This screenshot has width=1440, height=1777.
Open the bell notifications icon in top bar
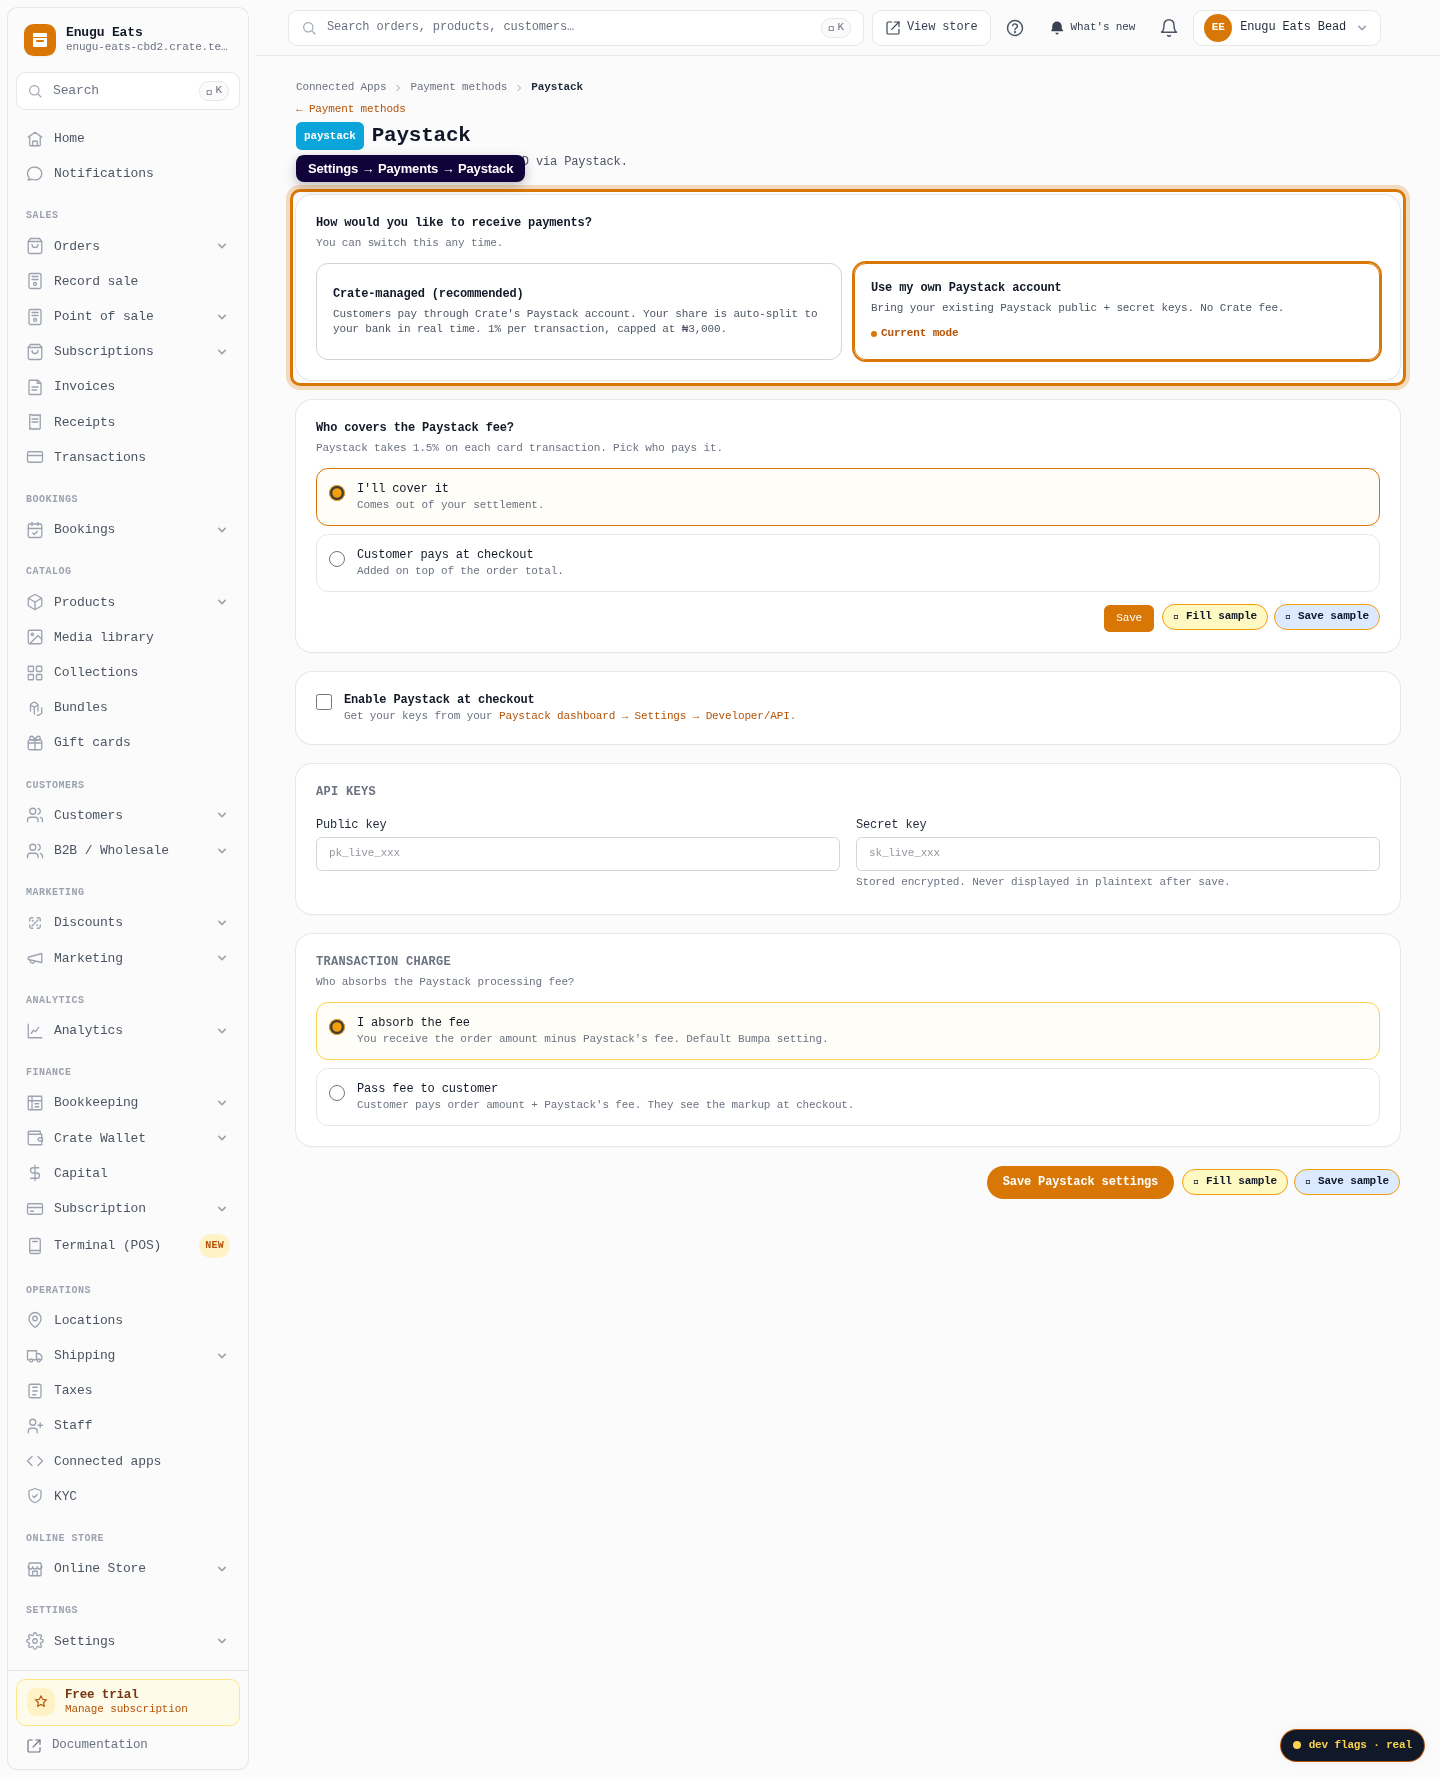coord(1169,28)
